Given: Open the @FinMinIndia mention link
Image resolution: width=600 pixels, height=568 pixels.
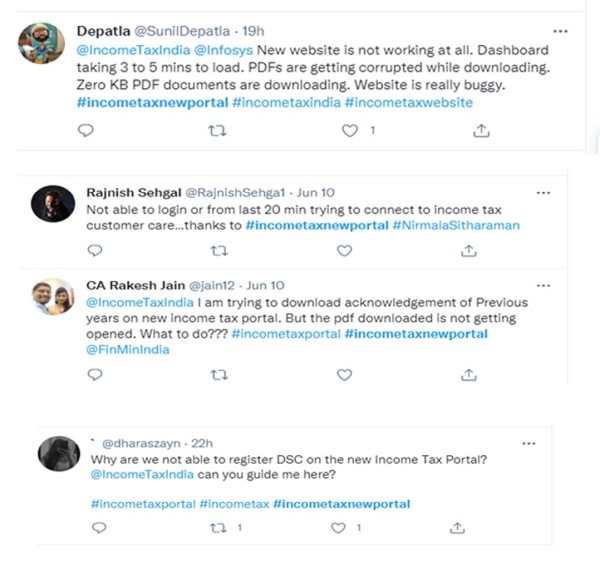Looking at the screenshot, I should coord(128,350).
